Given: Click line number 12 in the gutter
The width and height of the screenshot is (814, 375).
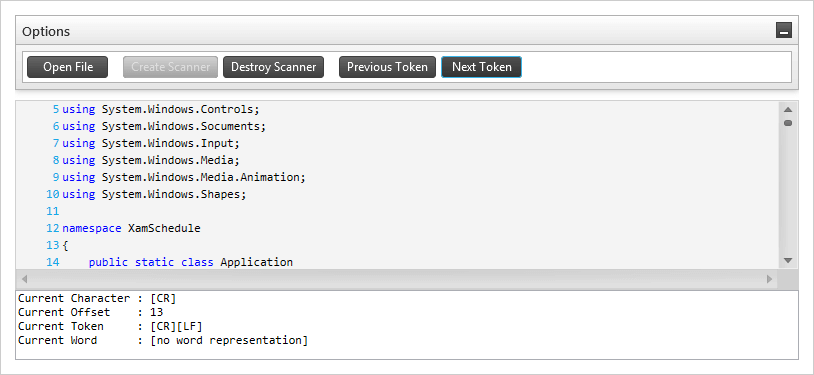Looking at the screenshot, I should (52, 228).
